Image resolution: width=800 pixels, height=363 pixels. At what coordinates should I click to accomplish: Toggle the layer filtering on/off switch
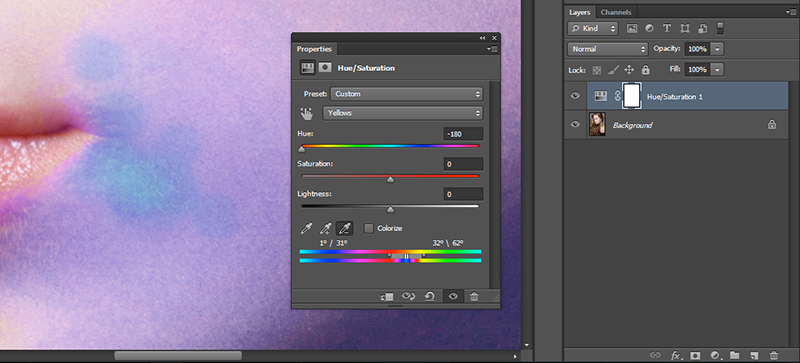pyautogui.click(x=720, y=28)
